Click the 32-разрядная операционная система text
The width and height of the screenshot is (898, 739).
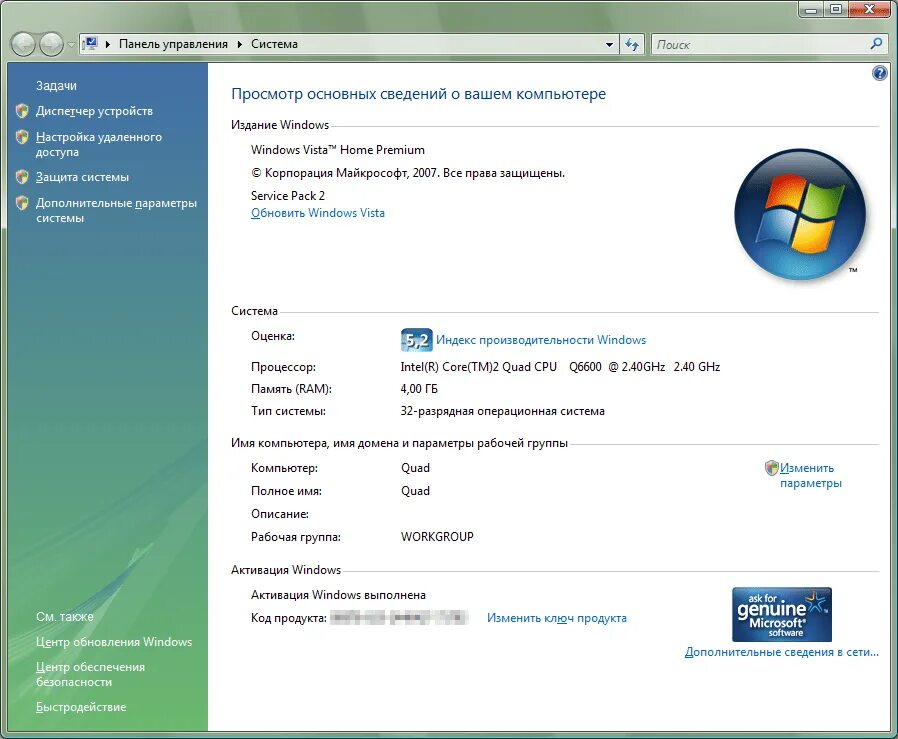(x=502, y=411)
